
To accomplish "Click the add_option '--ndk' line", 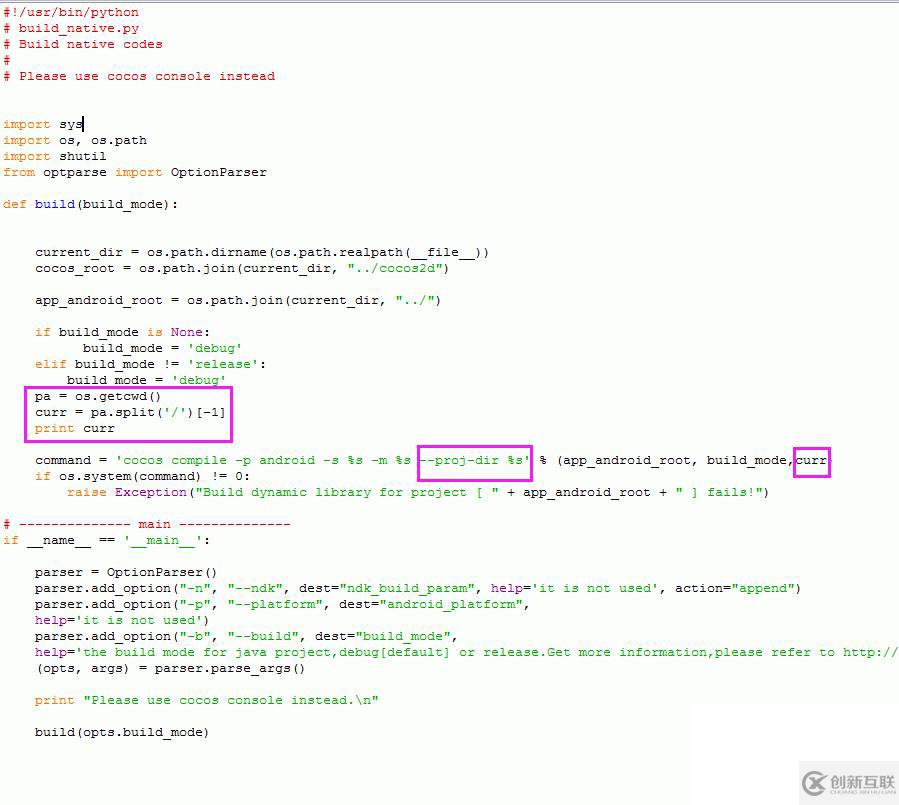I will [x=418, y=589].
